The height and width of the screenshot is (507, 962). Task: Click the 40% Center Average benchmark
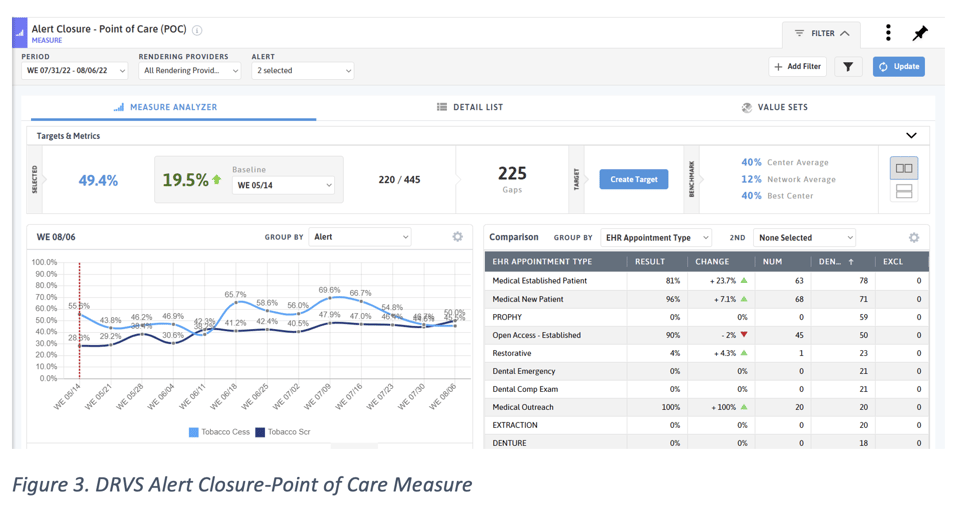tap(785, 162)
